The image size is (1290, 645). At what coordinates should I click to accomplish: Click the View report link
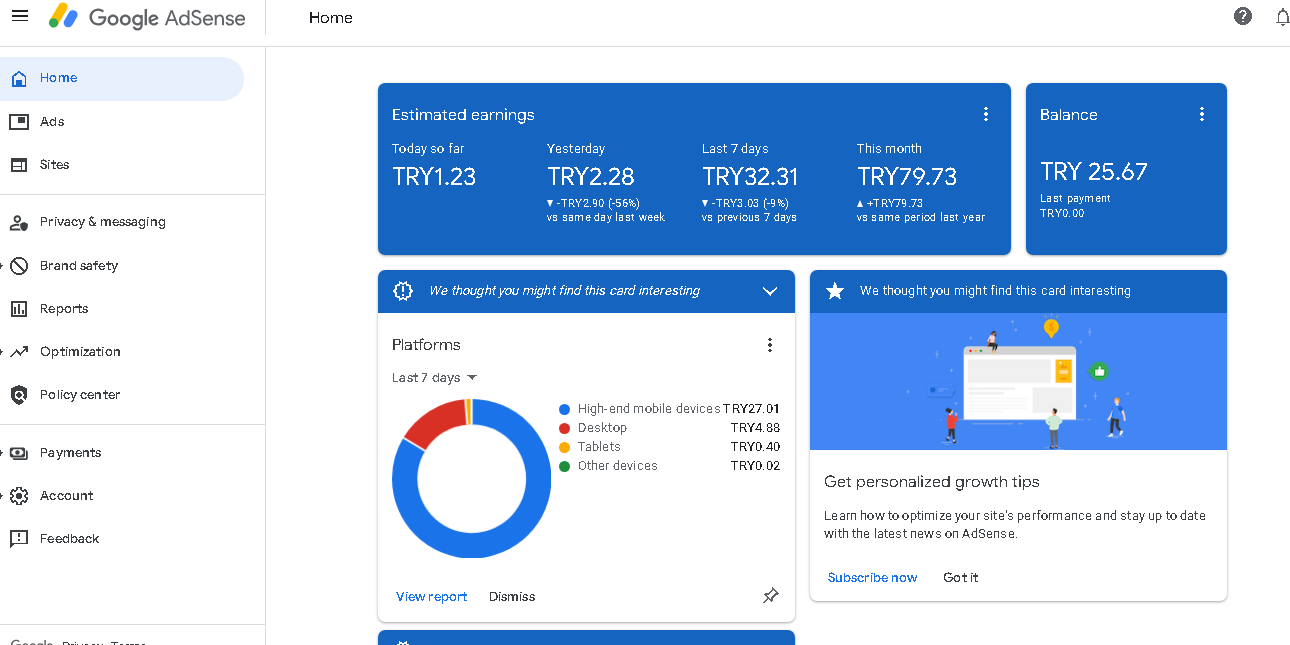click(432, 597)
